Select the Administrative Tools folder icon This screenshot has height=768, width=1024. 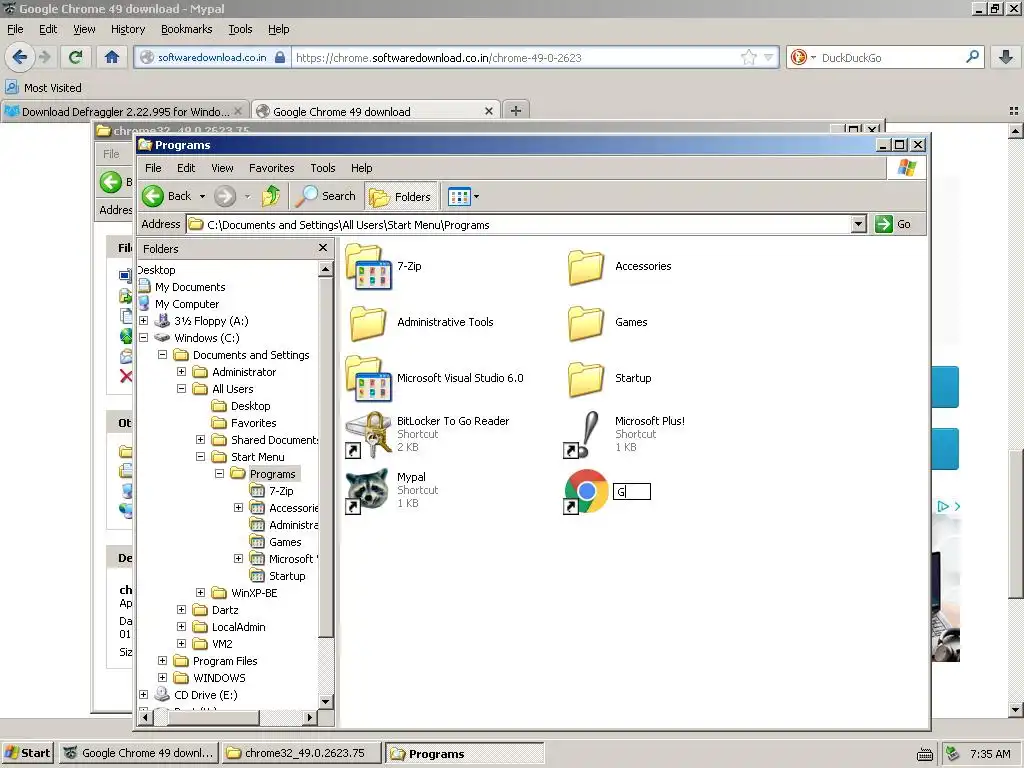point(368,323)
